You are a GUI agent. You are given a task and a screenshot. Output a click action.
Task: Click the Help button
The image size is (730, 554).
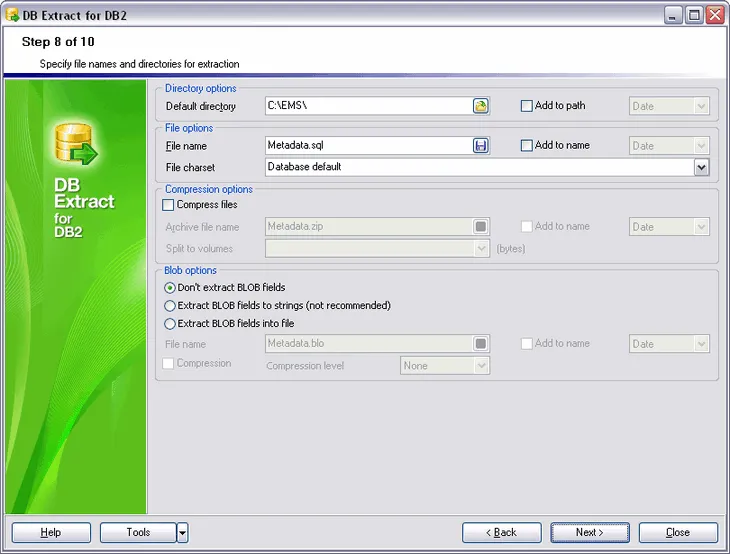pyautogui.click(x=51, y=533)
